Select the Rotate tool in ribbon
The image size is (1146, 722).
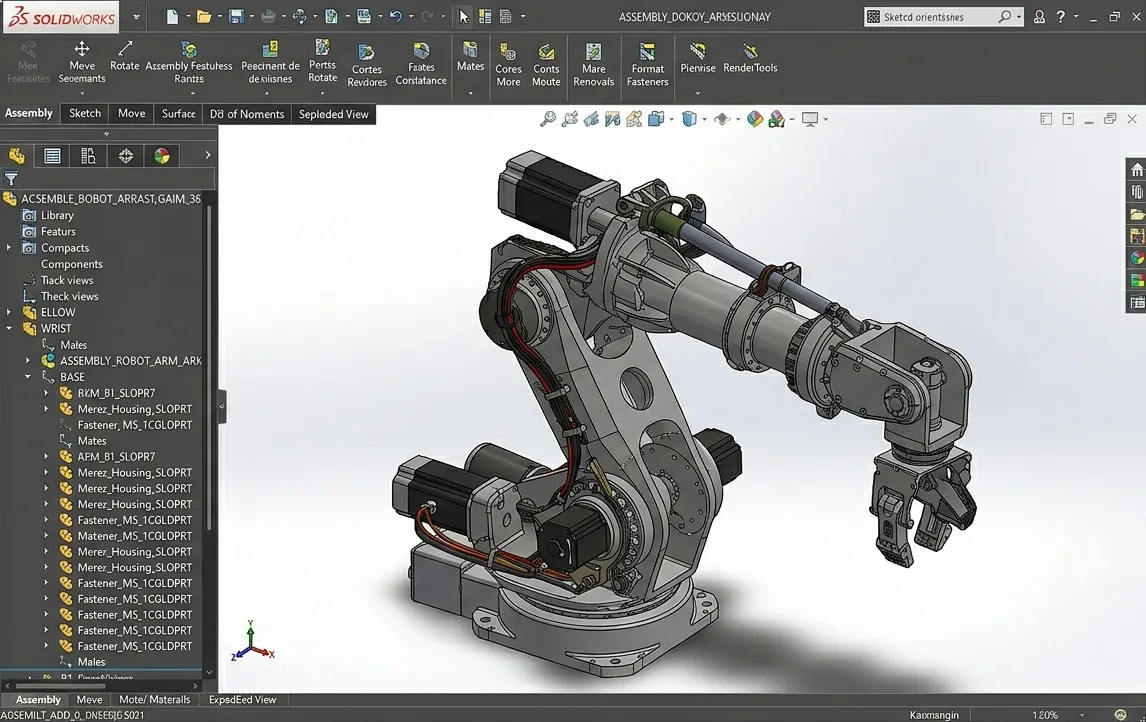tap(124, 56)
